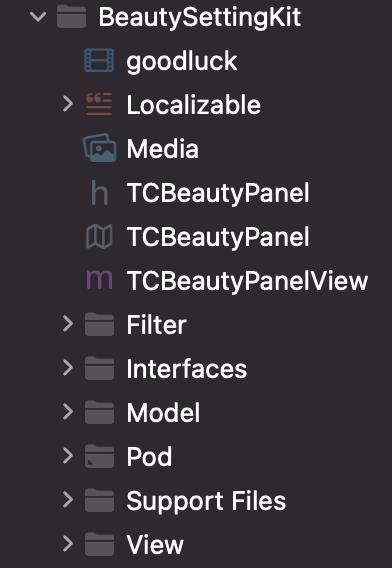392x568 pixels.
Task: Select the Interfaces folder label
Action: [x=187, y=369]
